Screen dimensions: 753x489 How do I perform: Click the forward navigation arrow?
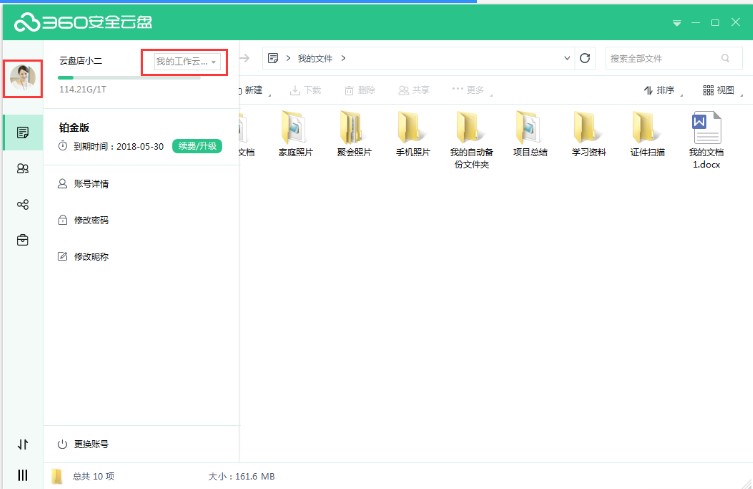245,58
